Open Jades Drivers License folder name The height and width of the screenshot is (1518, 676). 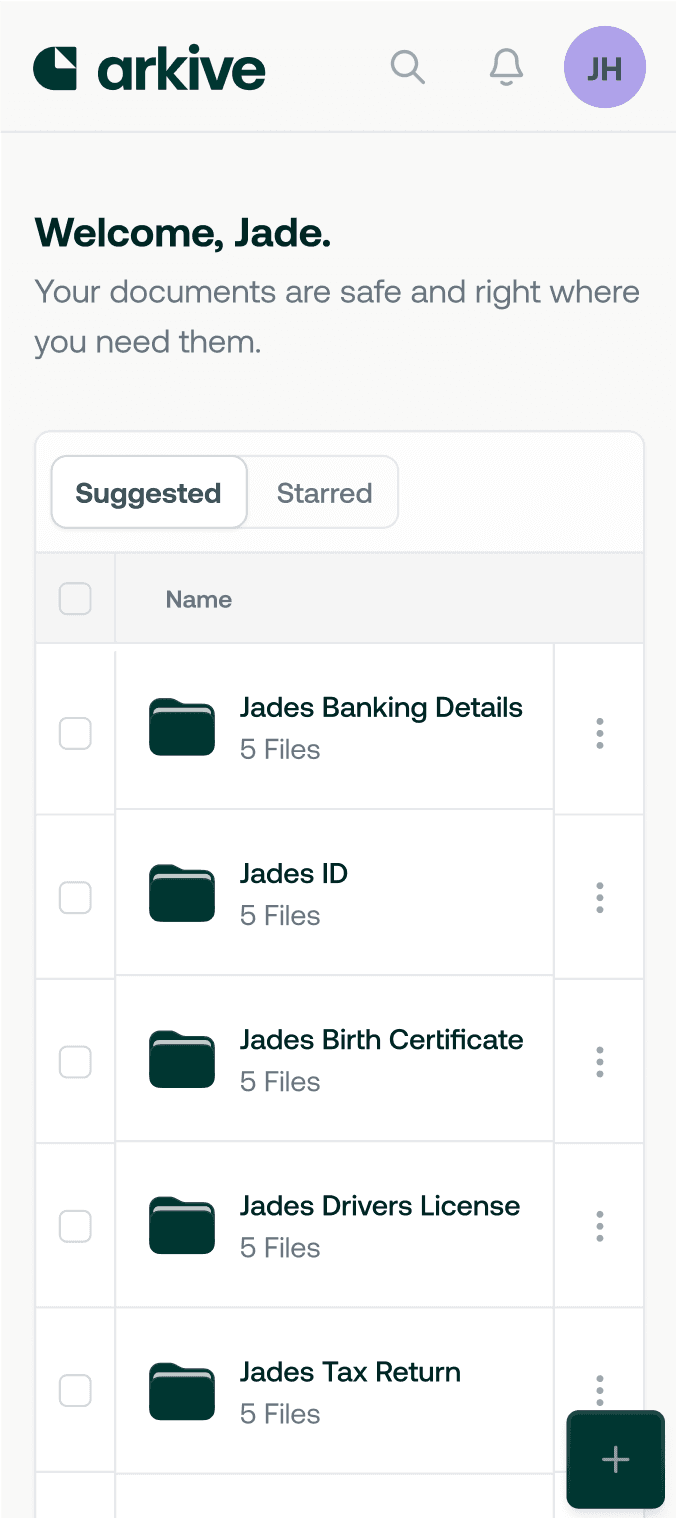[380, 1205]
